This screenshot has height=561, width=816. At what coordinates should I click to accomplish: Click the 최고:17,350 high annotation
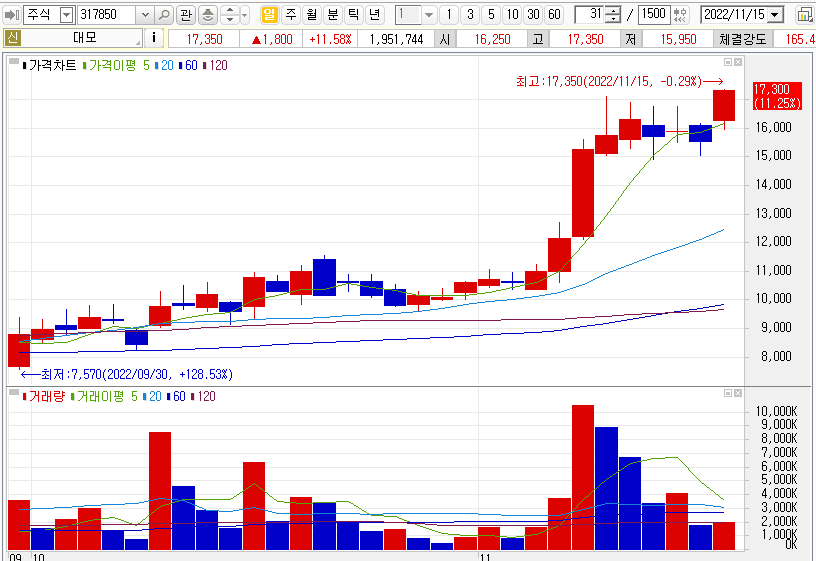619,81
